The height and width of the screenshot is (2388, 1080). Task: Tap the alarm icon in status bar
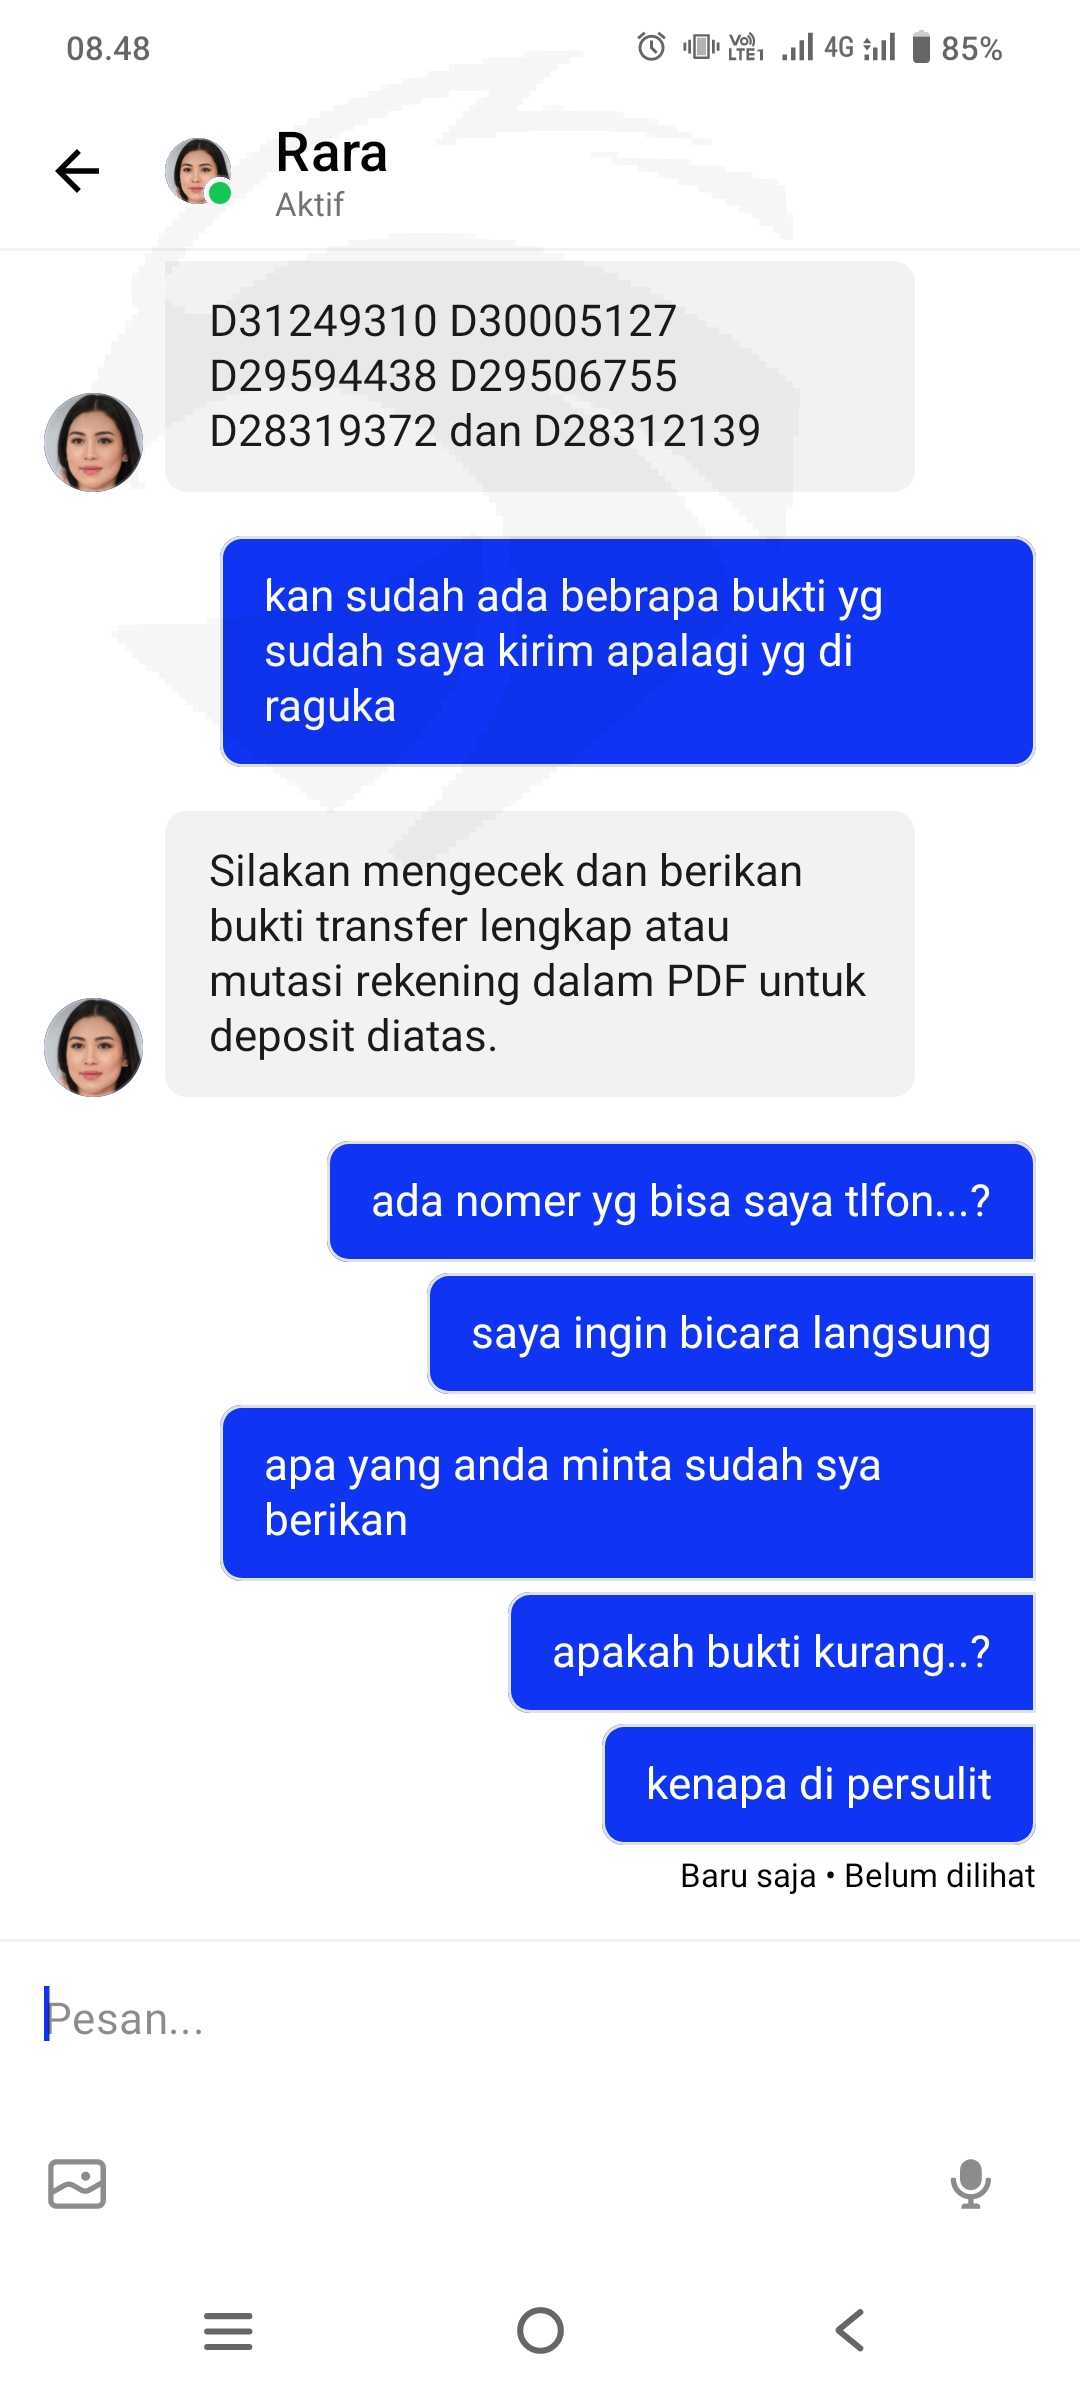(x=651, y=47)
